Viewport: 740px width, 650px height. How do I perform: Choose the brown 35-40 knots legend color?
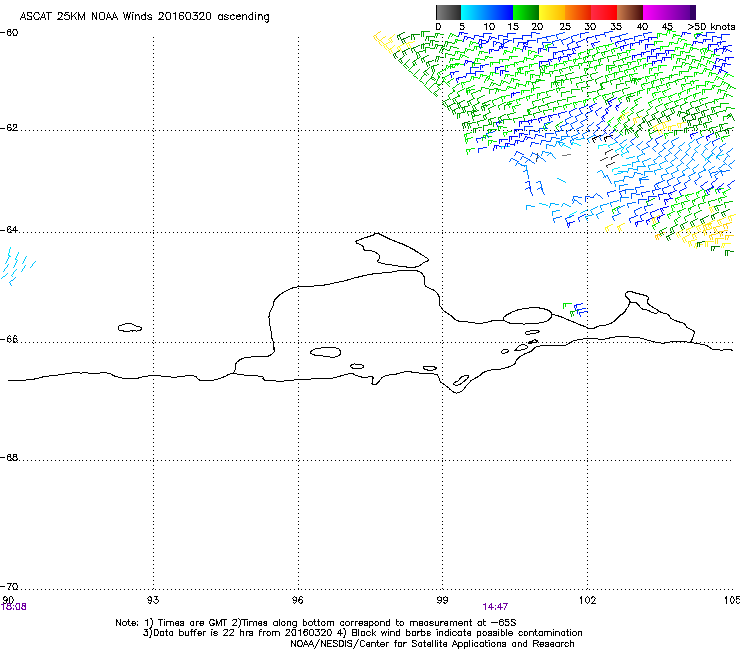(630, 12)
